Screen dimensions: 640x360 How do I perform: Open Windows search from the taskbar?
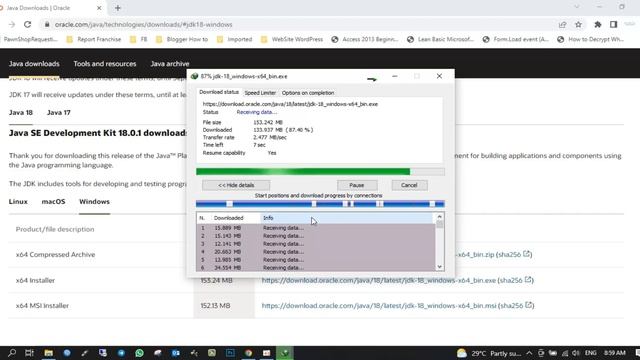pos(12,353)
